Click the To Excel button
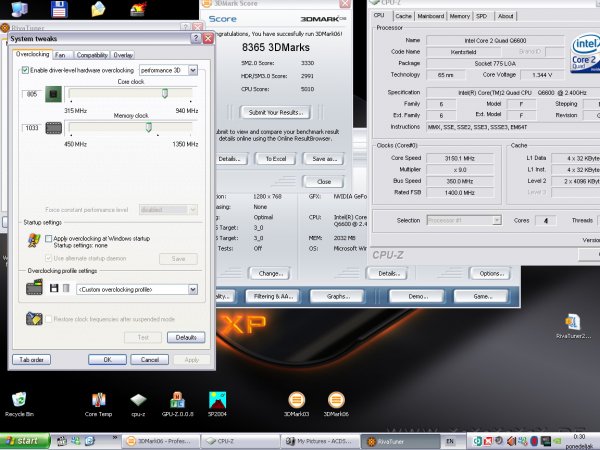This screenshot has height=450, width=600. click(x=276, y=159)
